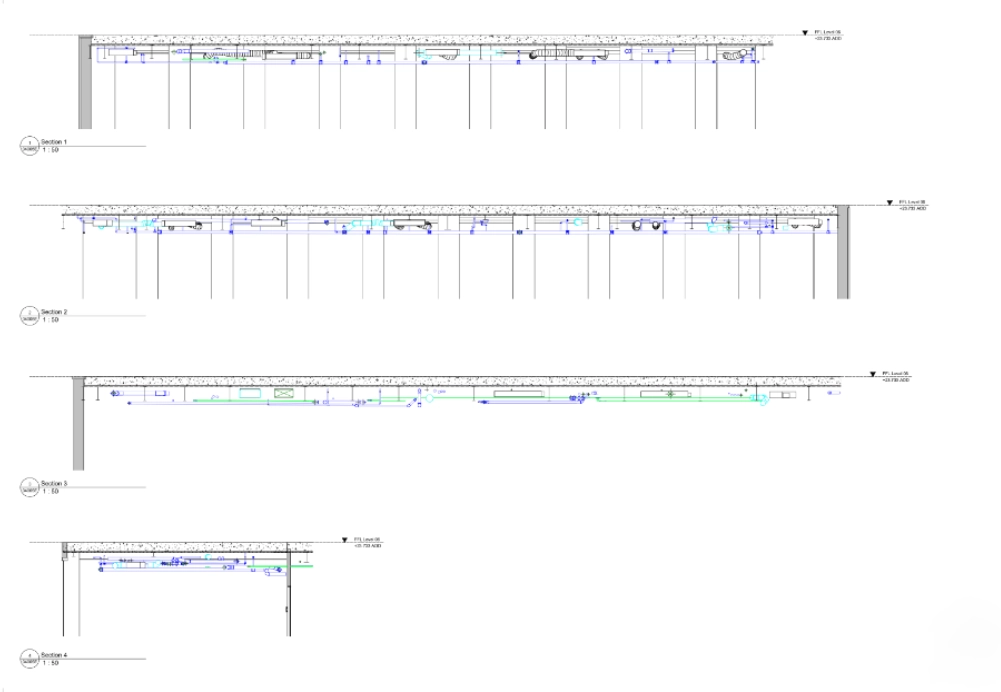
Task: Select the "Section 4" view title text
Action: [x=54, y=655]
